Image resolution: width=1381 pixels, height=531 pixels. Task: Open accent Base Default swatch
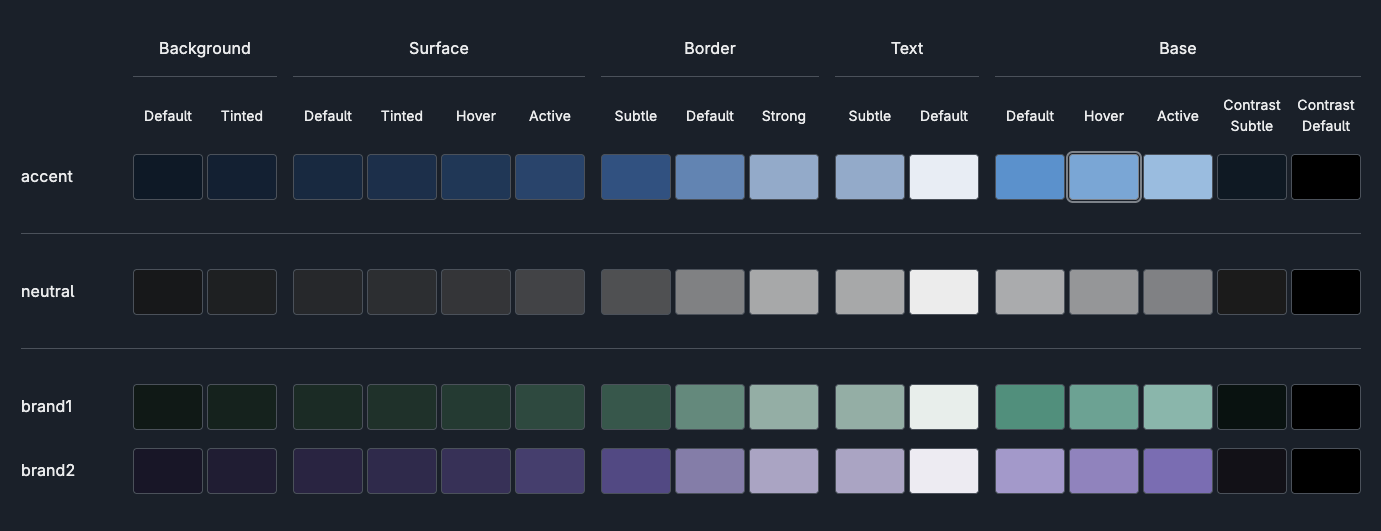(1030, 177)
